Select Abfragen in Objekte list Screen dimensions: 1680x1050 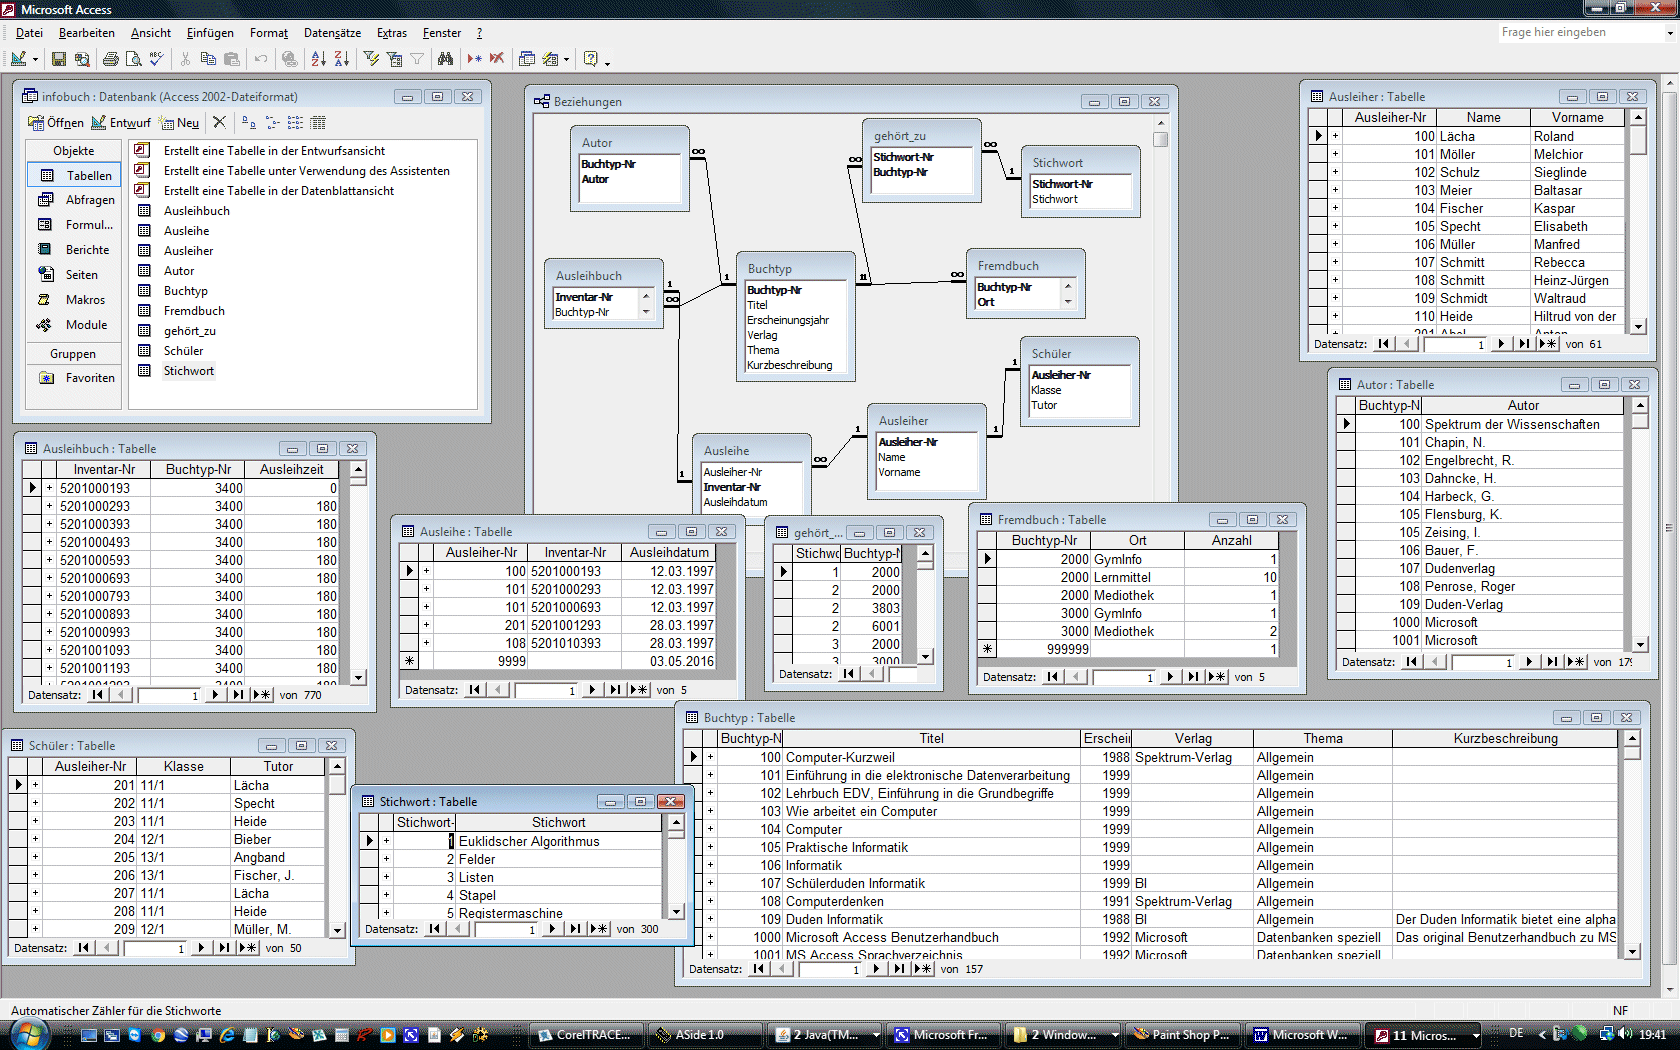[x=75, y=200]
